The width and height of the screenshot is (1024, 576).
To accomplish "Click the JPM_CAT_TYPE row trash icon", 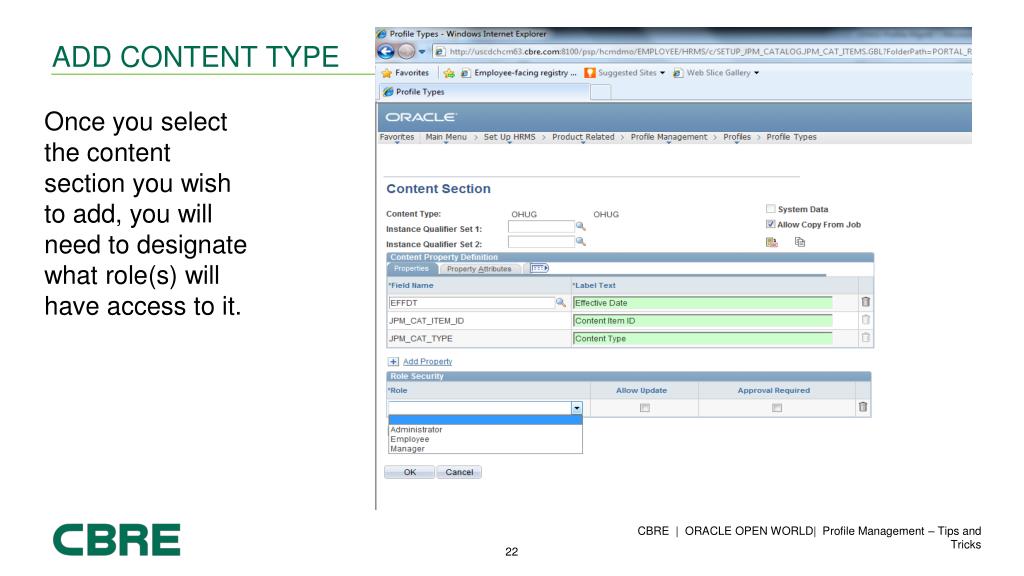I will click(865, 337).
